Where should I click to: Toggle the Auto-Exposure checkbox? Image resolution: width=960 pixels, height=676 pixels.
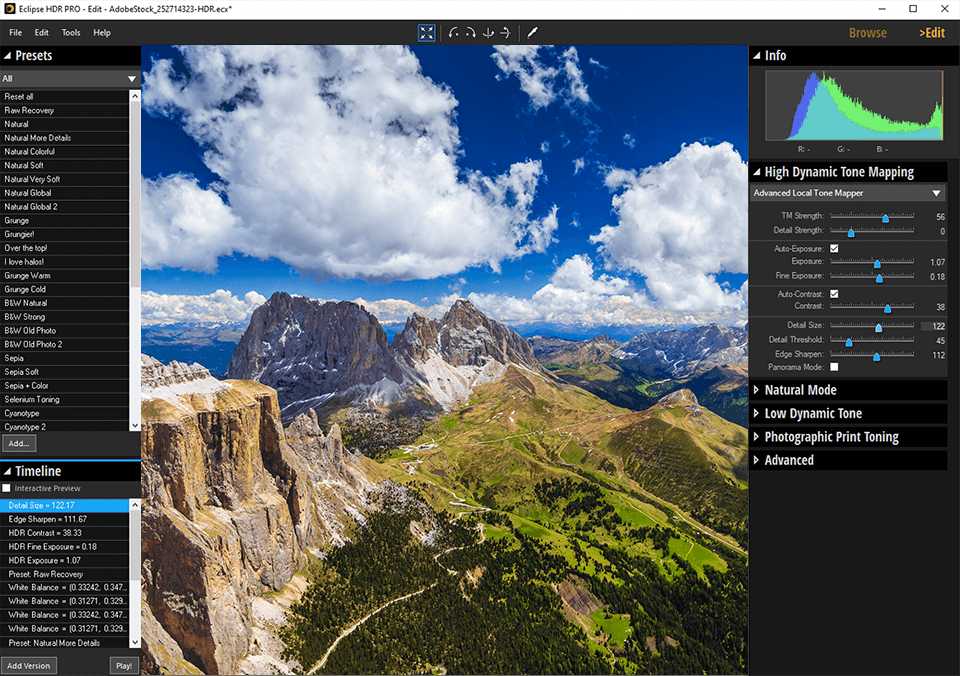834,248
